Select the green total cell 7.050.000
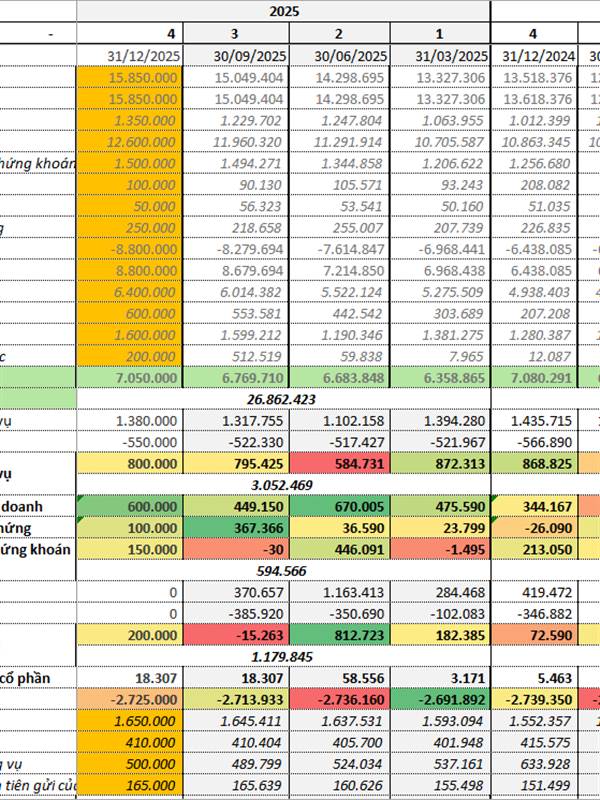The height and width of the screenshot is (800, 600). (130, 378)
